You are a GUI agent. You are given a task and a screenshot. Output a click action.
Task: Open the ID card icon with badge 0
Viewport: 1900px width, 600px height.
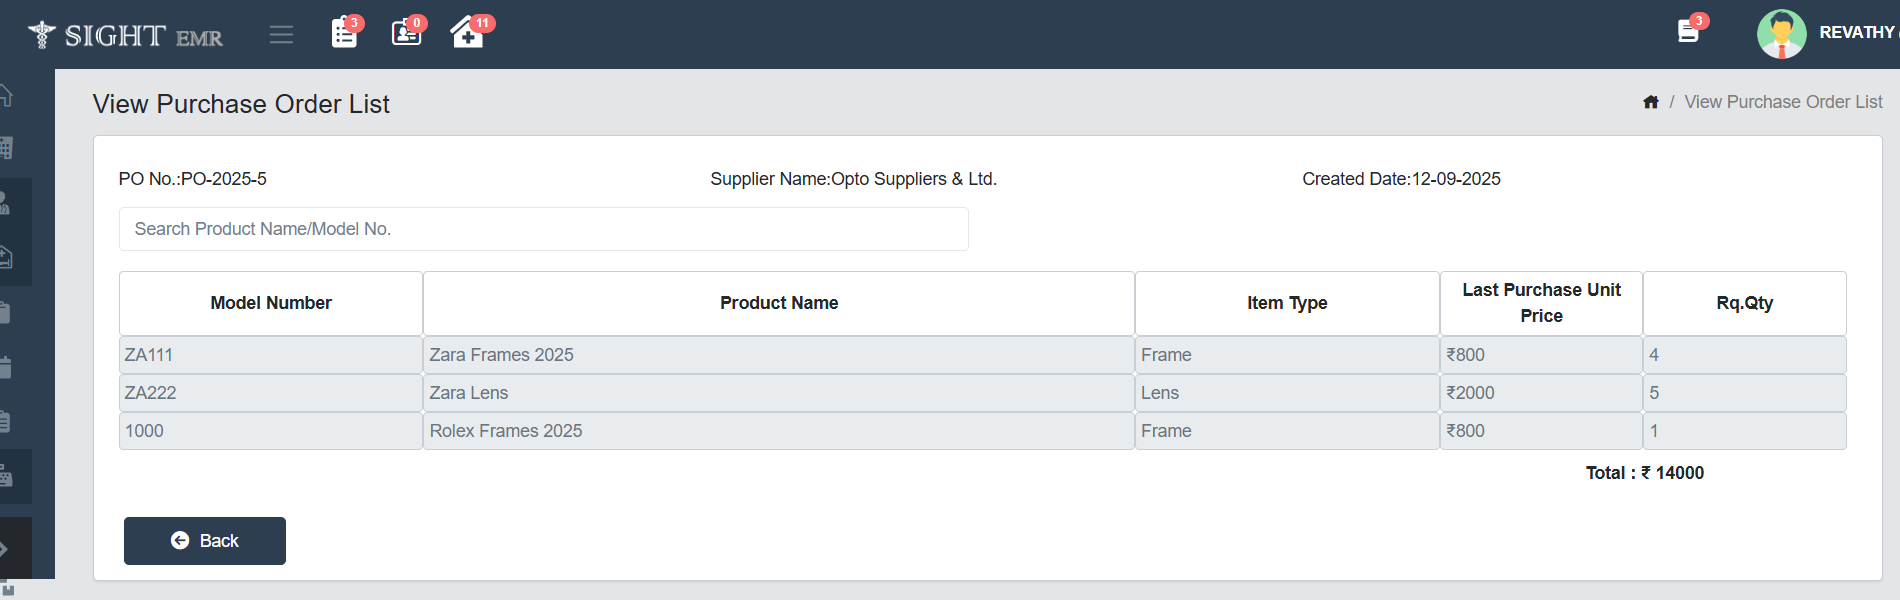coord(406,33)
